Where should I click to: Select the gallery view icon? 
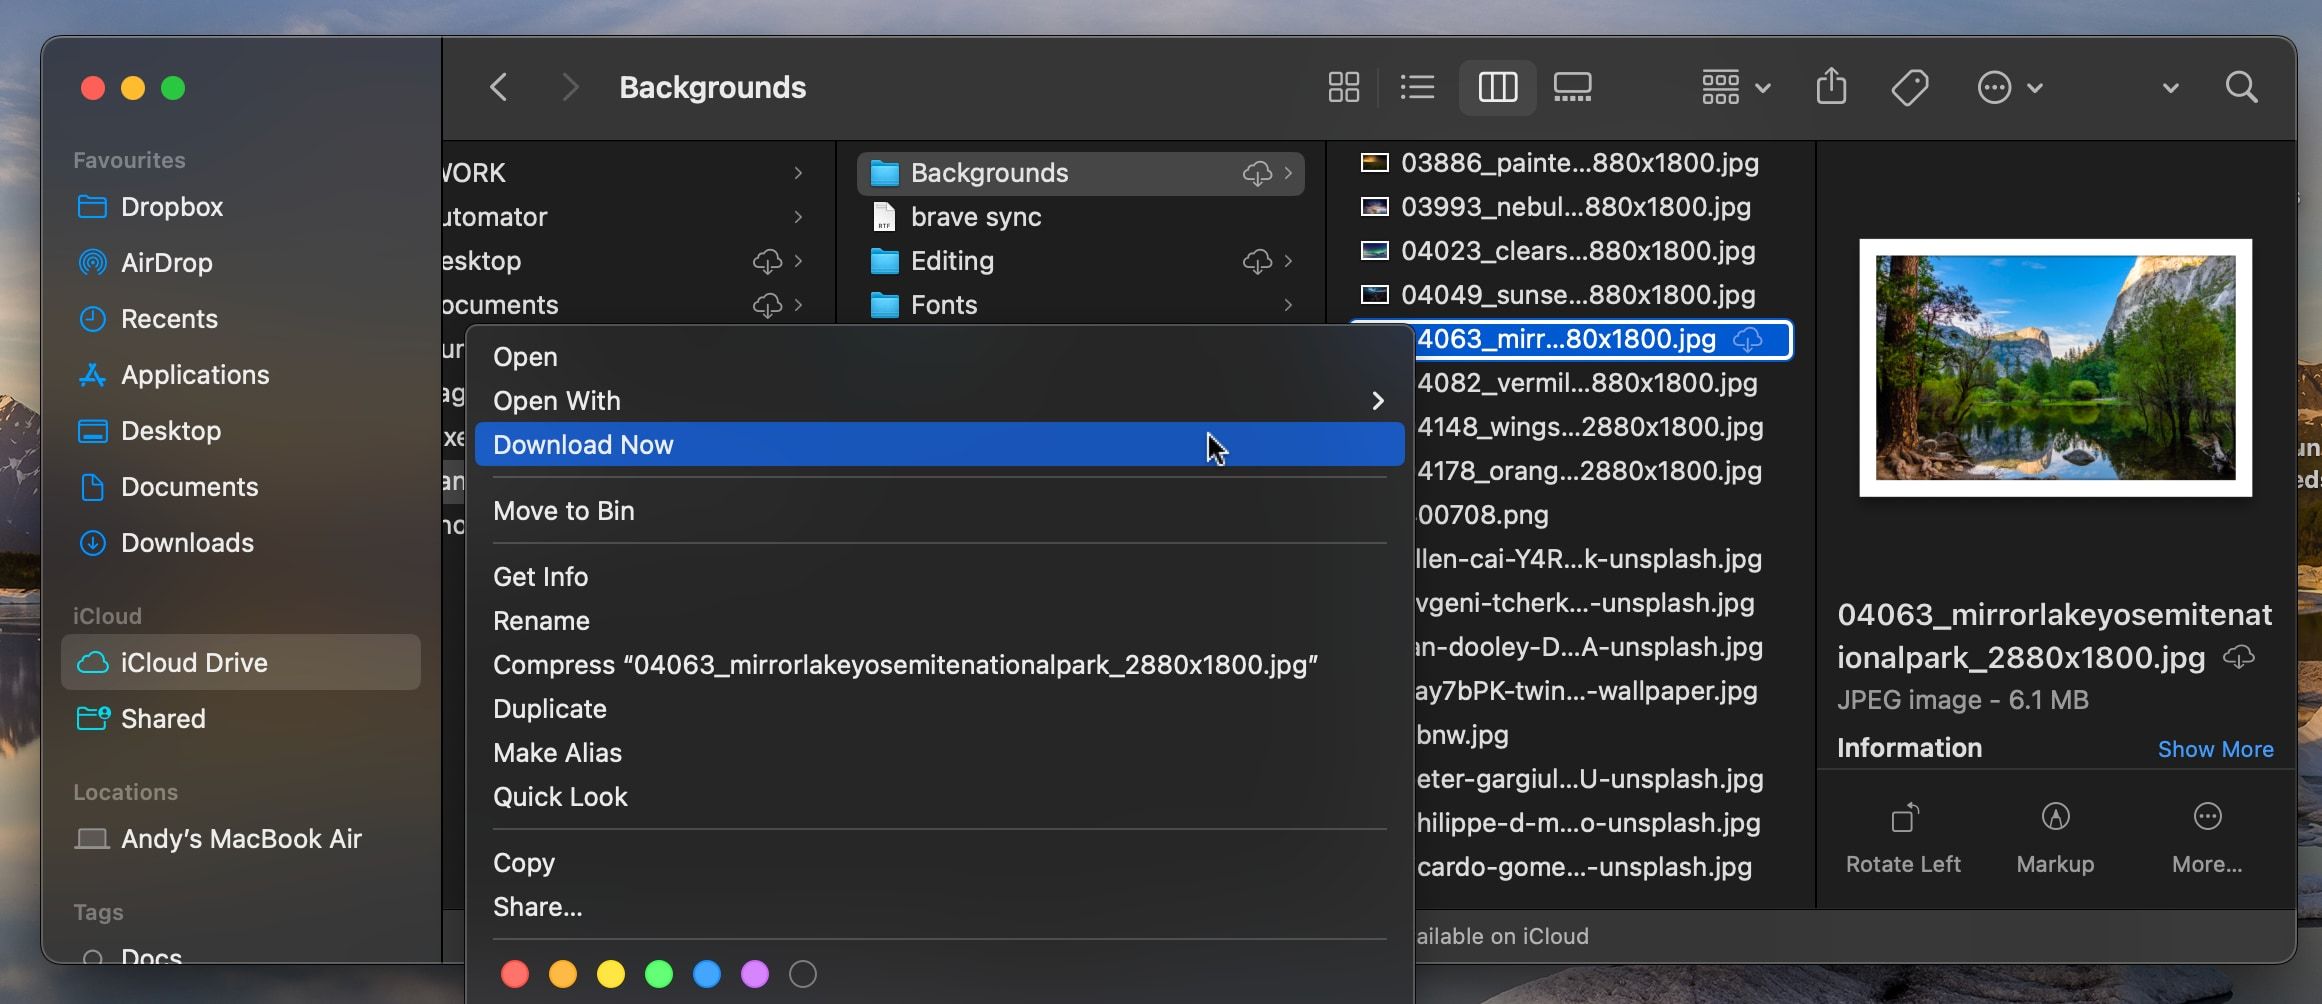[x=1572, y=87]
